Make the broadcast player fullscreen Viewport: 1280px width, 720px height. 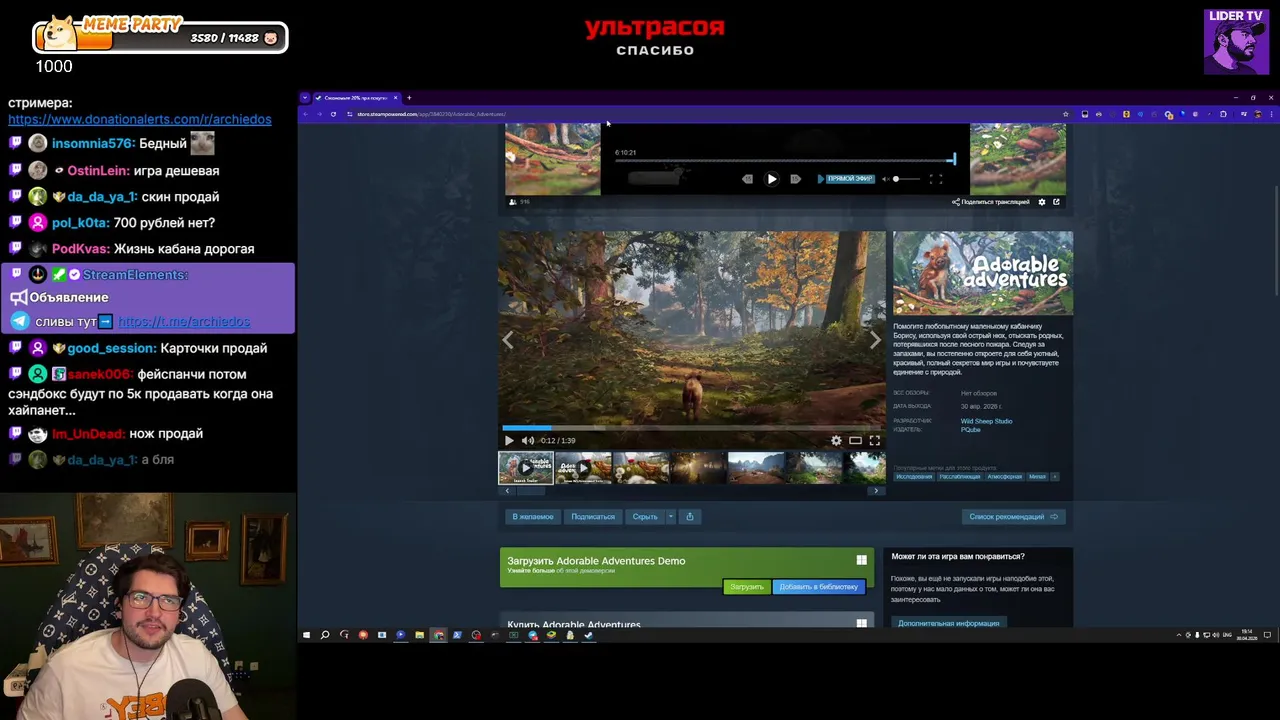936,179
